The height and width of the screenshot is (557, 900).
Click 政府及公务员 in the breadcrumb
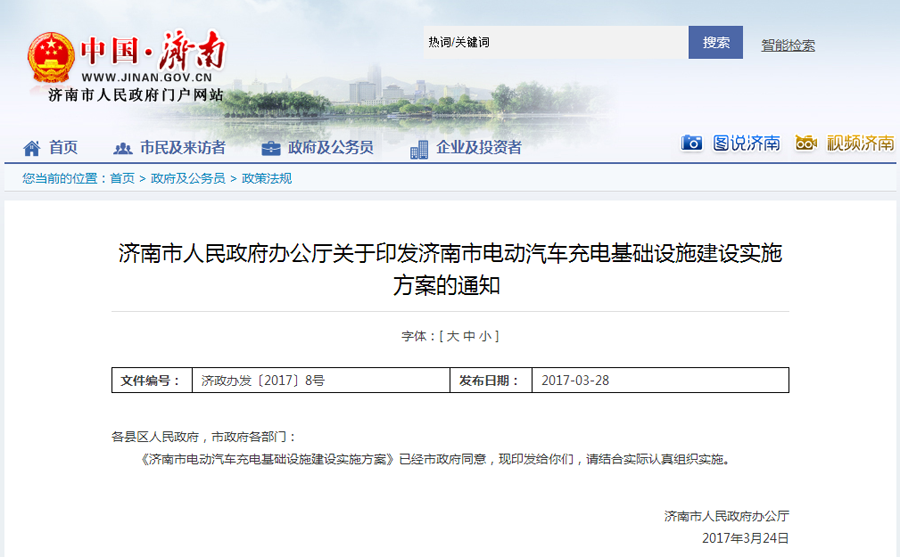click(188, 179)
